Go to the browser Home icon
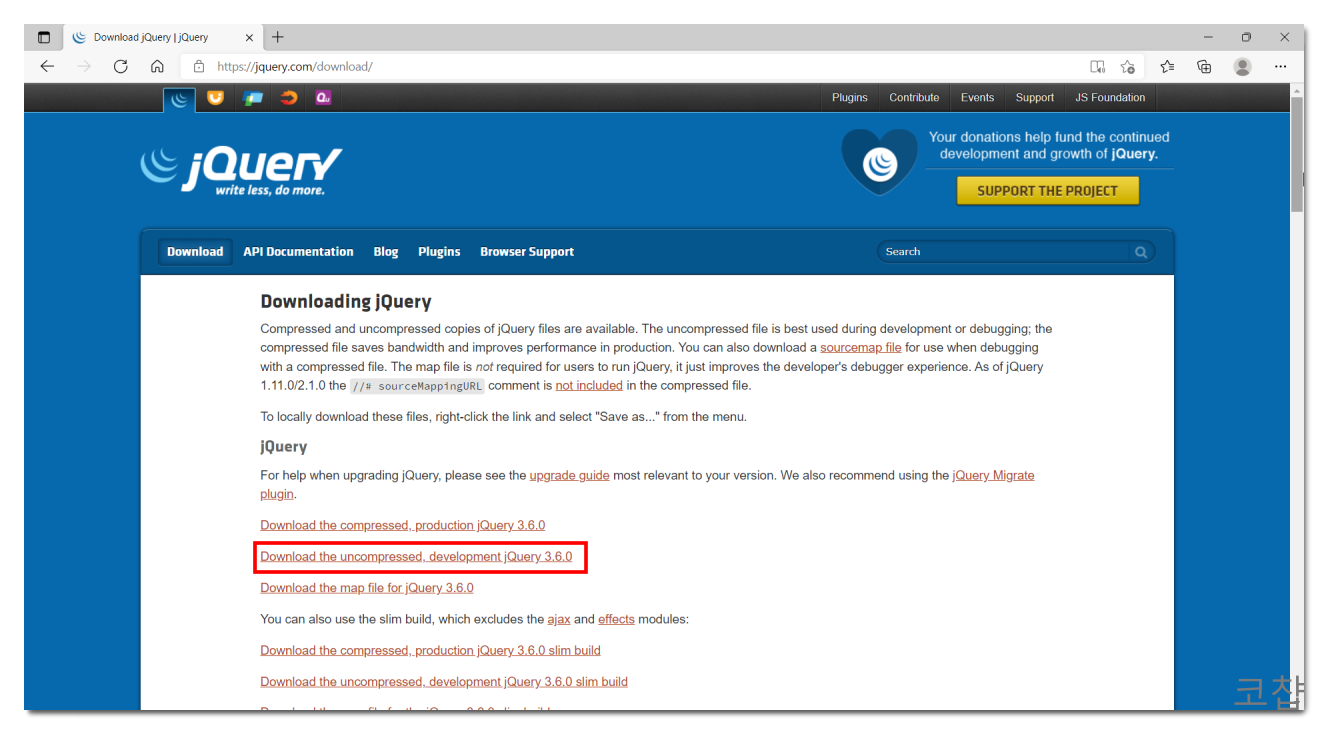This screenshot has width=1328, height=734. tap(157, 66)
